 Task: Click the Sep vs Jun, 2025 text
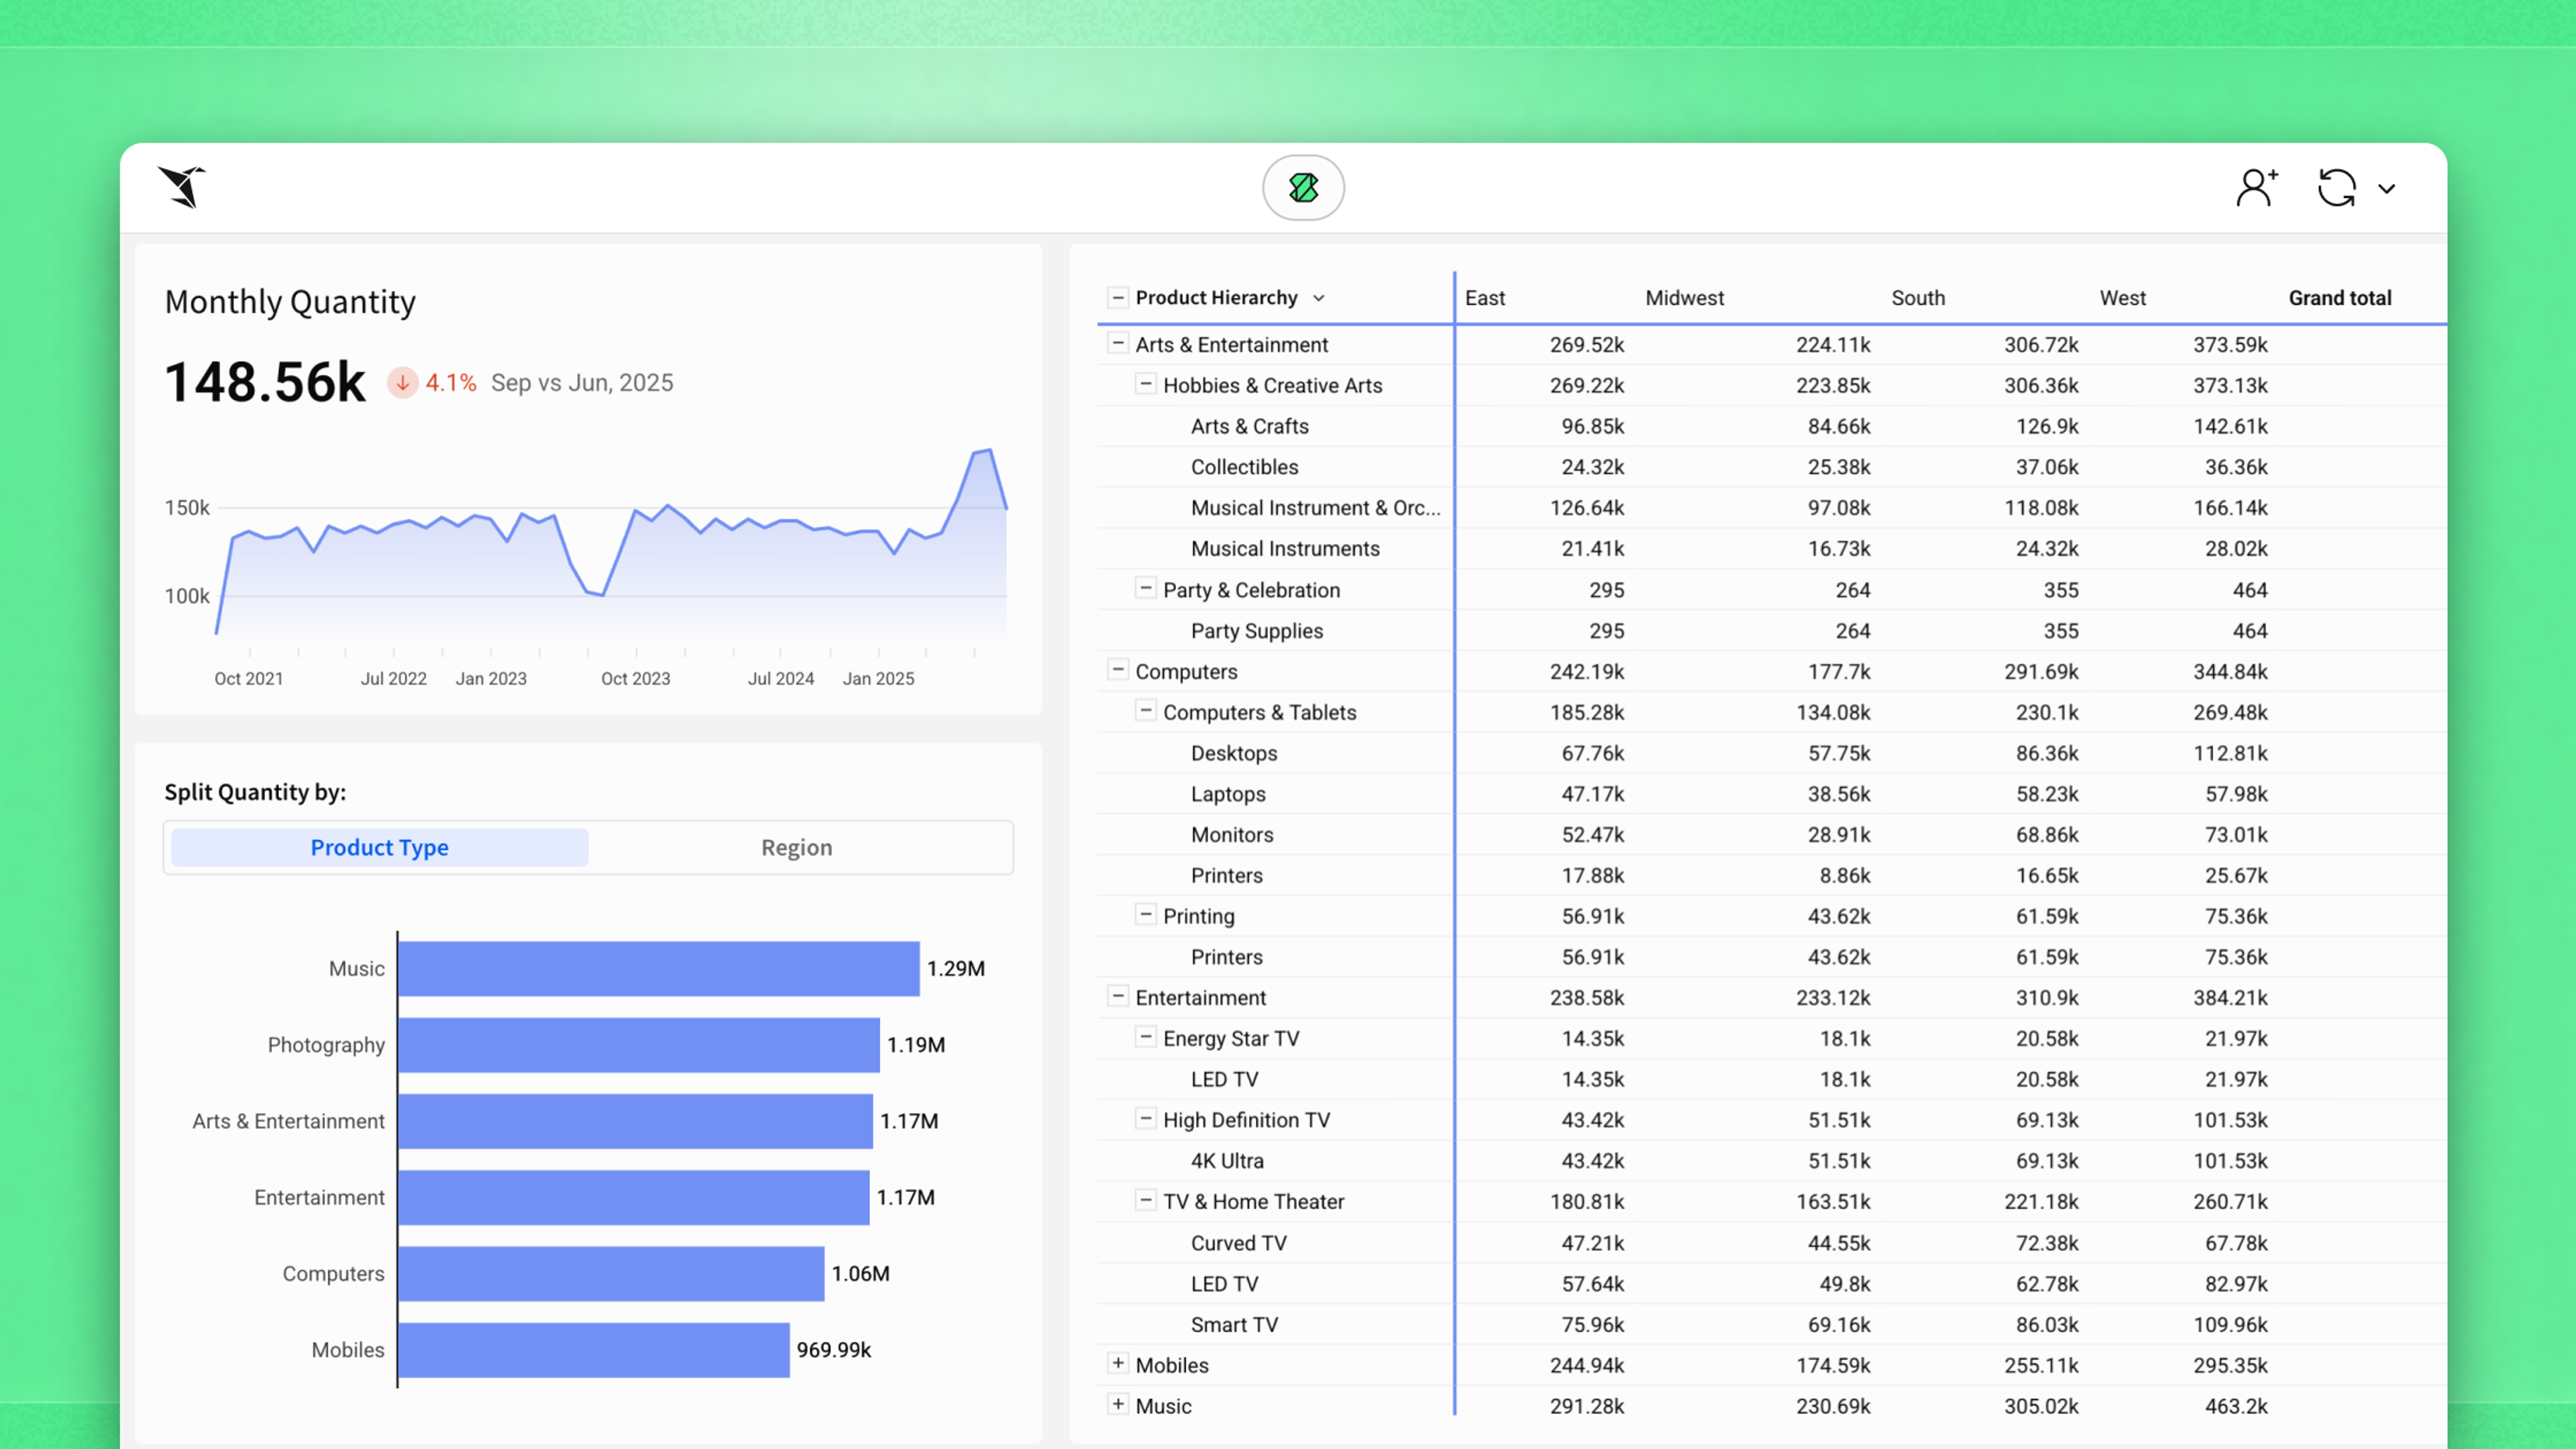tap(581, 383)
